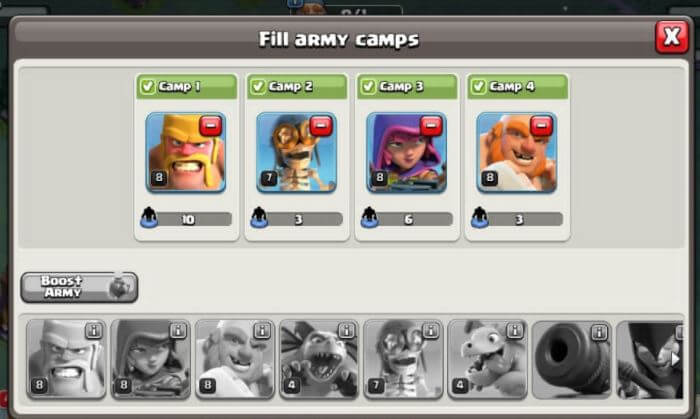This screenshot has width=700, height=419.
Task: Uncheck the Camp 1 checkbox
Action: point(148,86)
